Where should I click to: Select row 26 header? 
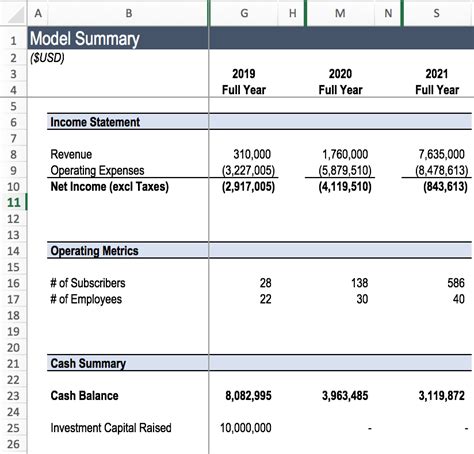(13, 444)
